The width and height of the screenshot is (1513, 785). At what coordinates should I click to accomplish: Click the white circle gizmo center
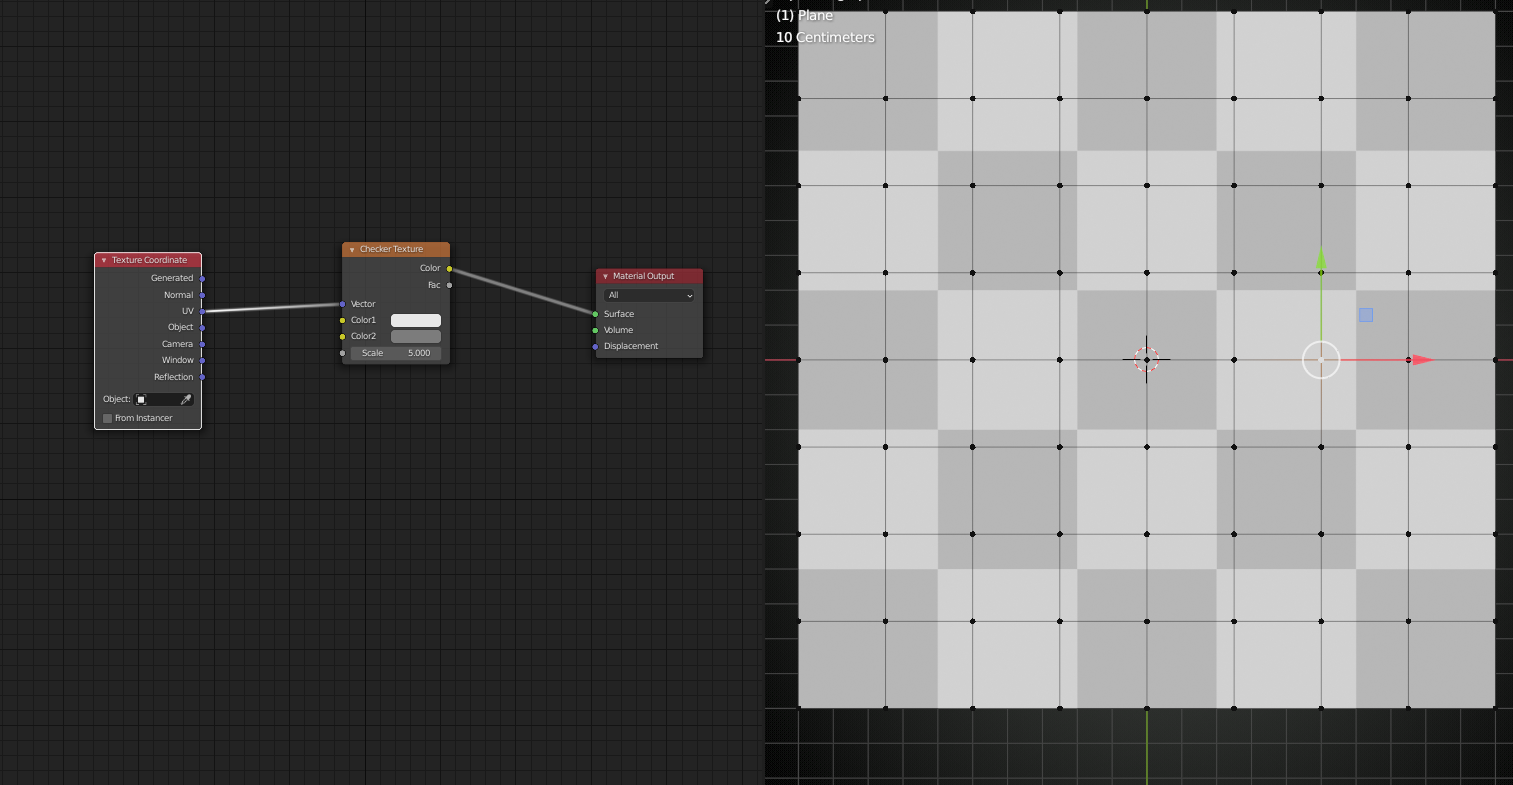click(1321, 360)
